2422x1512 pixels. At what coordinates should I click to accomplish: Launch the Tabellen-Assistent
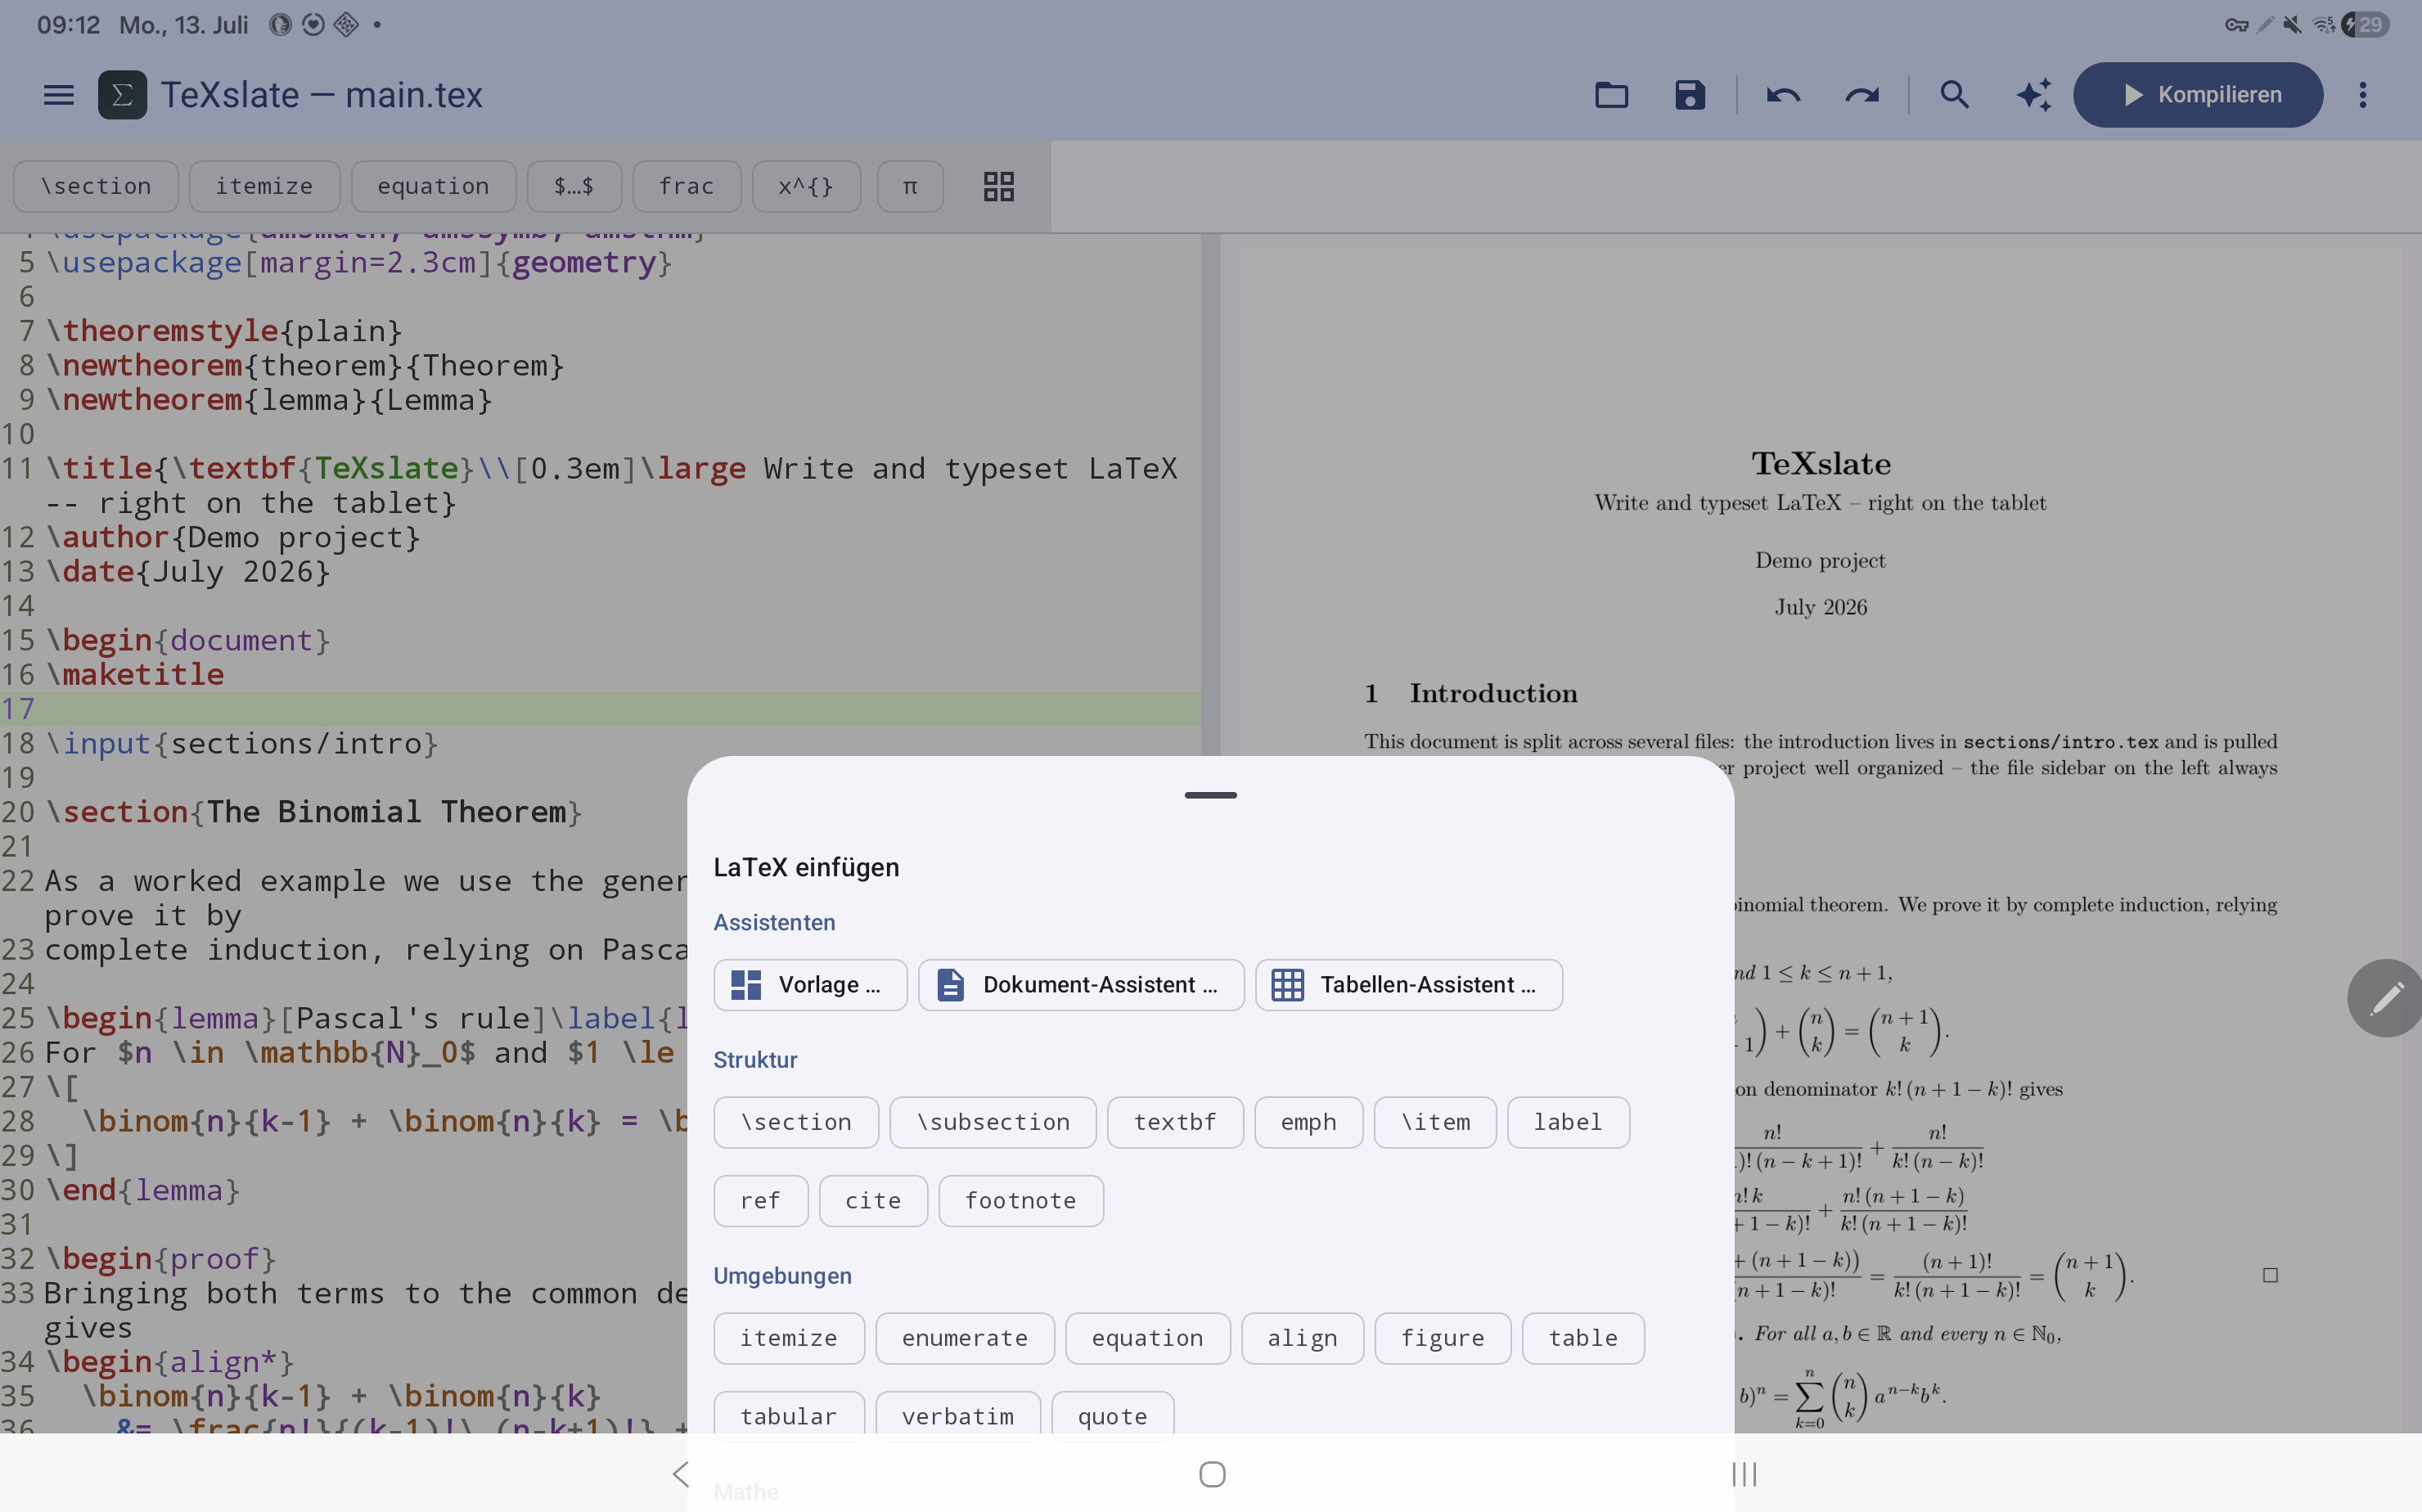[1409, 985]
